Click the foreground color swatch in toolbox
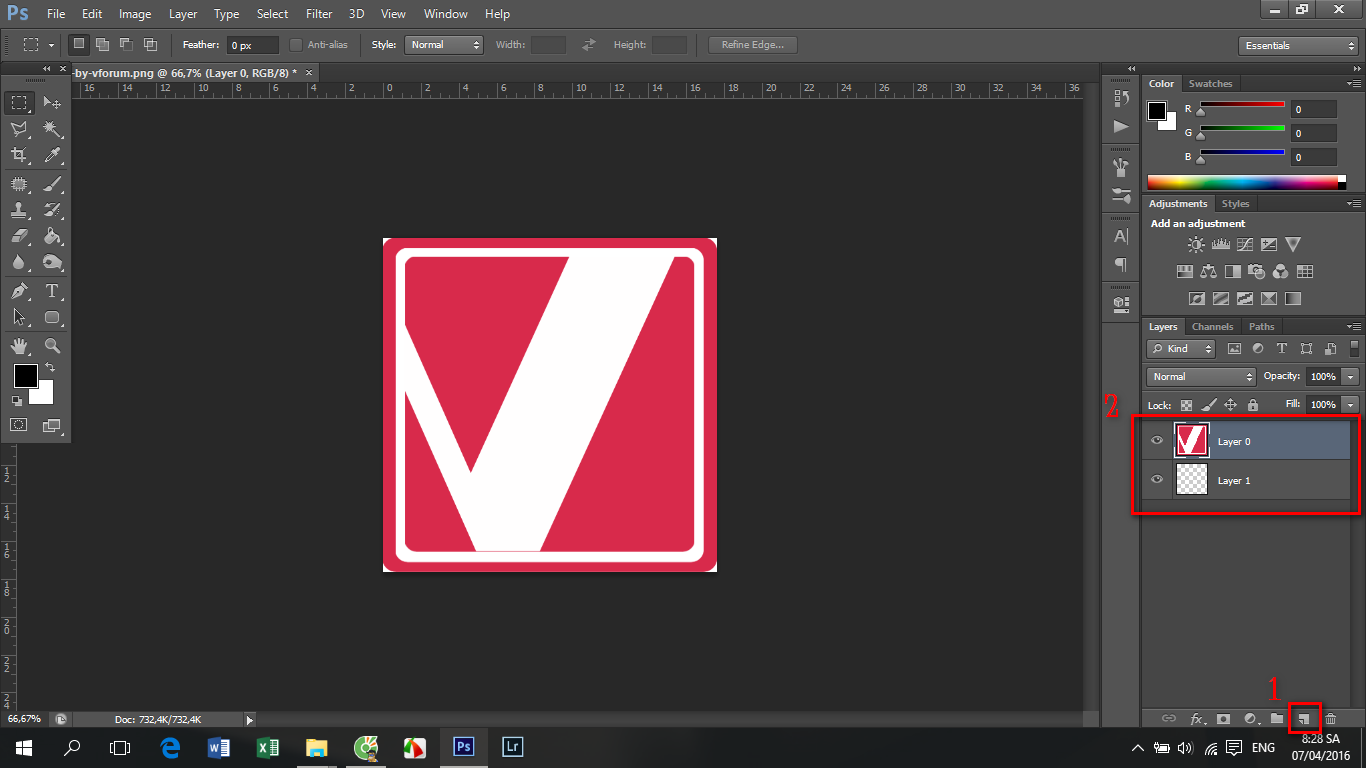Viewport: 1366px width, 768px height. click(25, 376)
